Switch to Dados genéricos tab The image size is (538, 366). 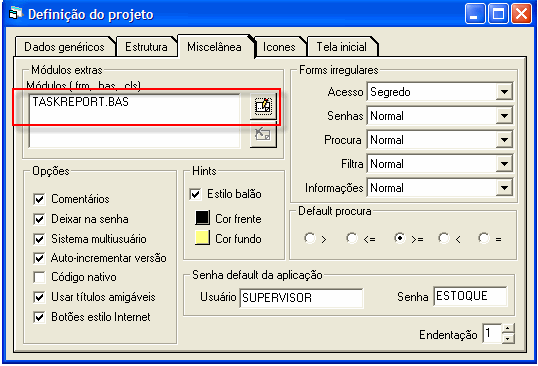coord(65,47)
